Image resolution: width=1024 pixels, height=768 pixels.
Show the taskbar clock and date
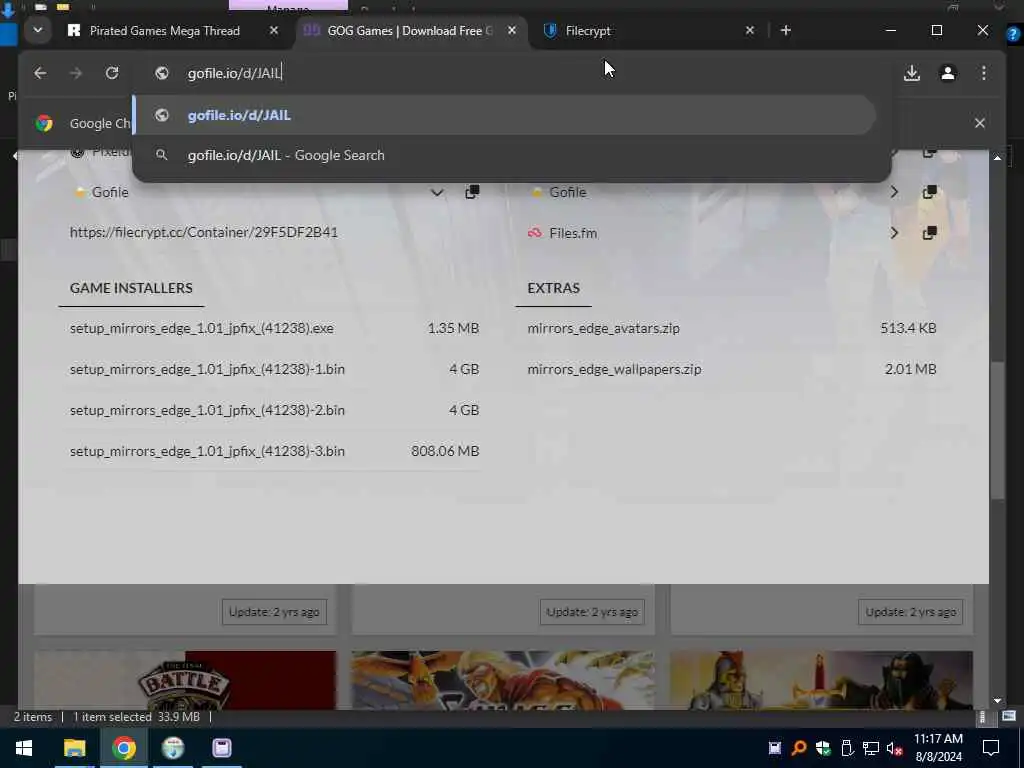coord(938,748)
